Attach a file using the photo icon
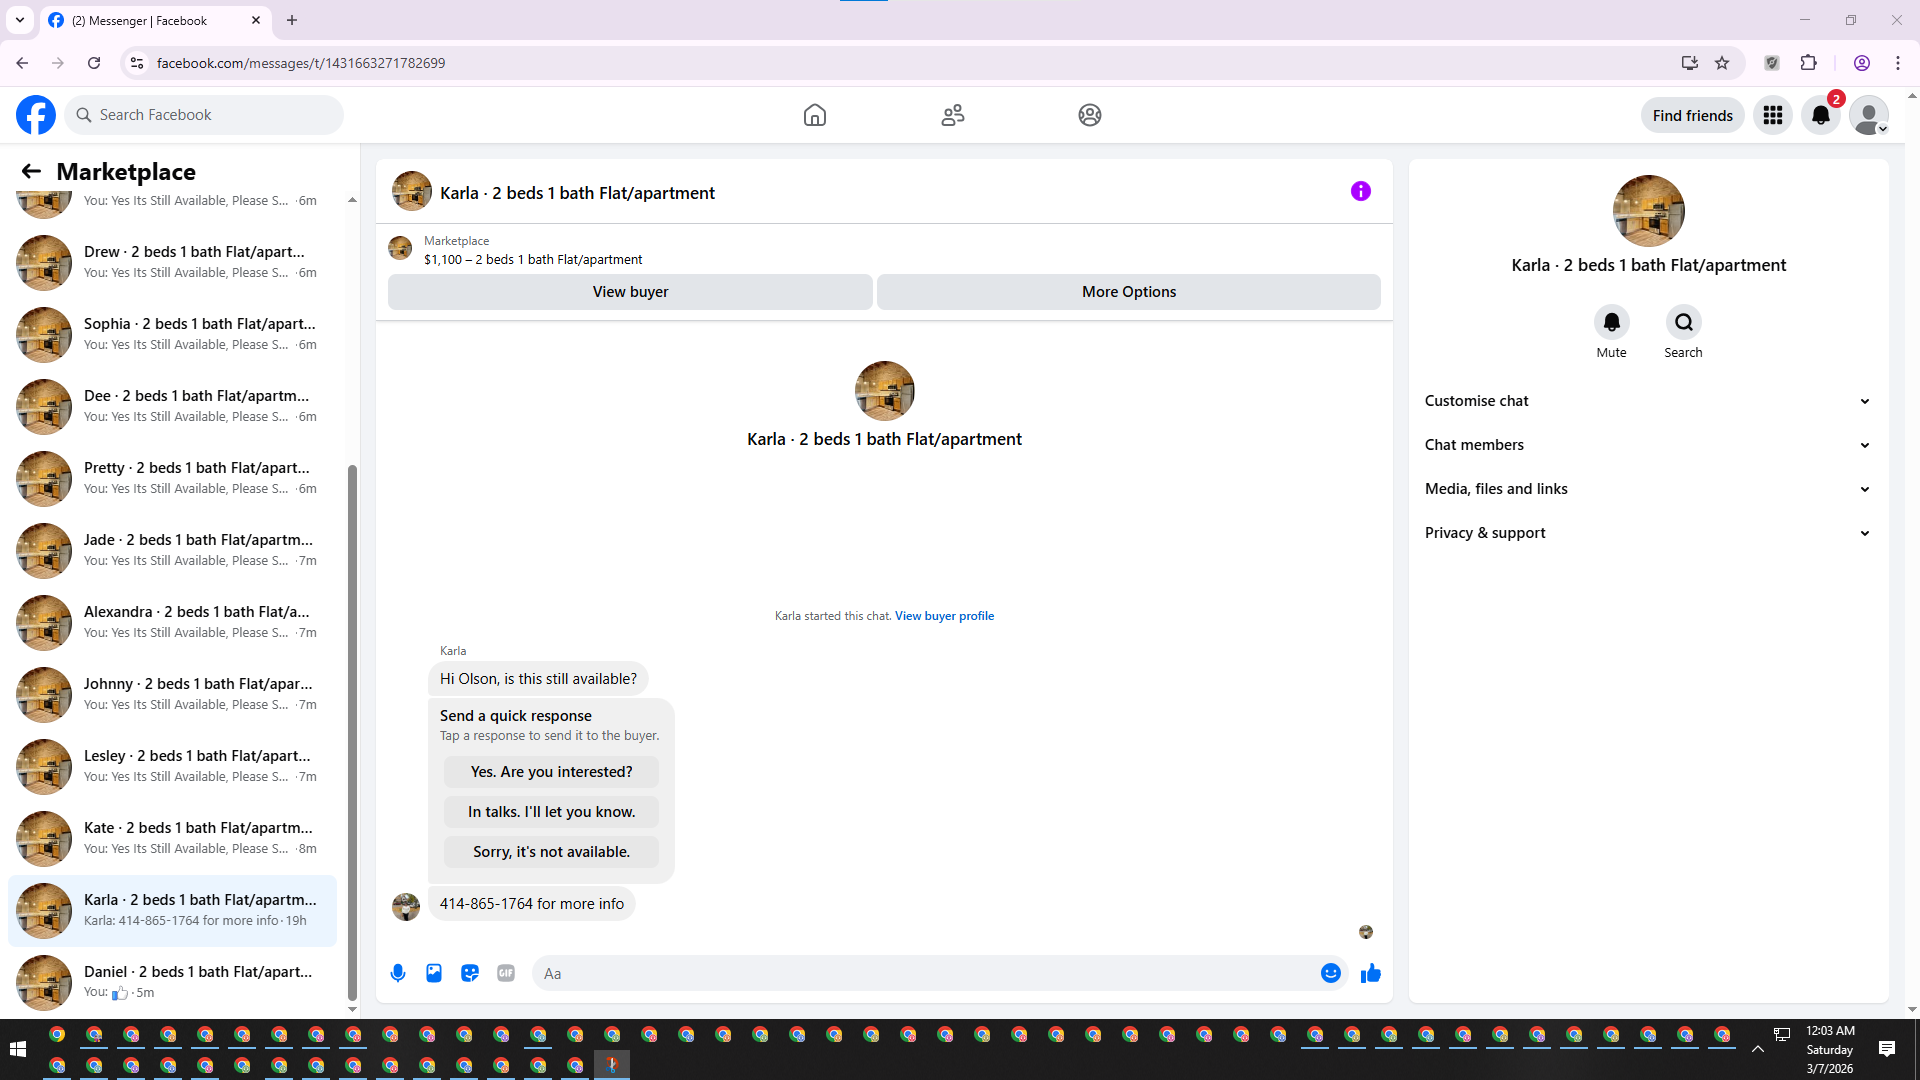The height and width of the screenshot is (1080, 1920). tap(434, 973)
